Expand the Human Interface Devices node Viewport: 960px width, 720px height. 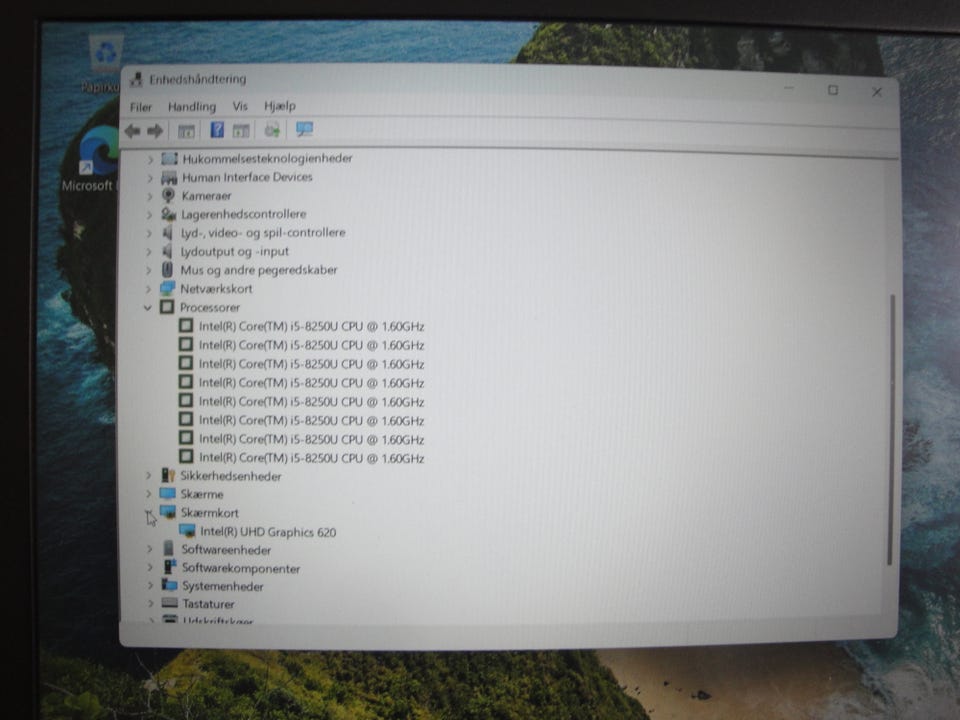click(x=150, y=178)
